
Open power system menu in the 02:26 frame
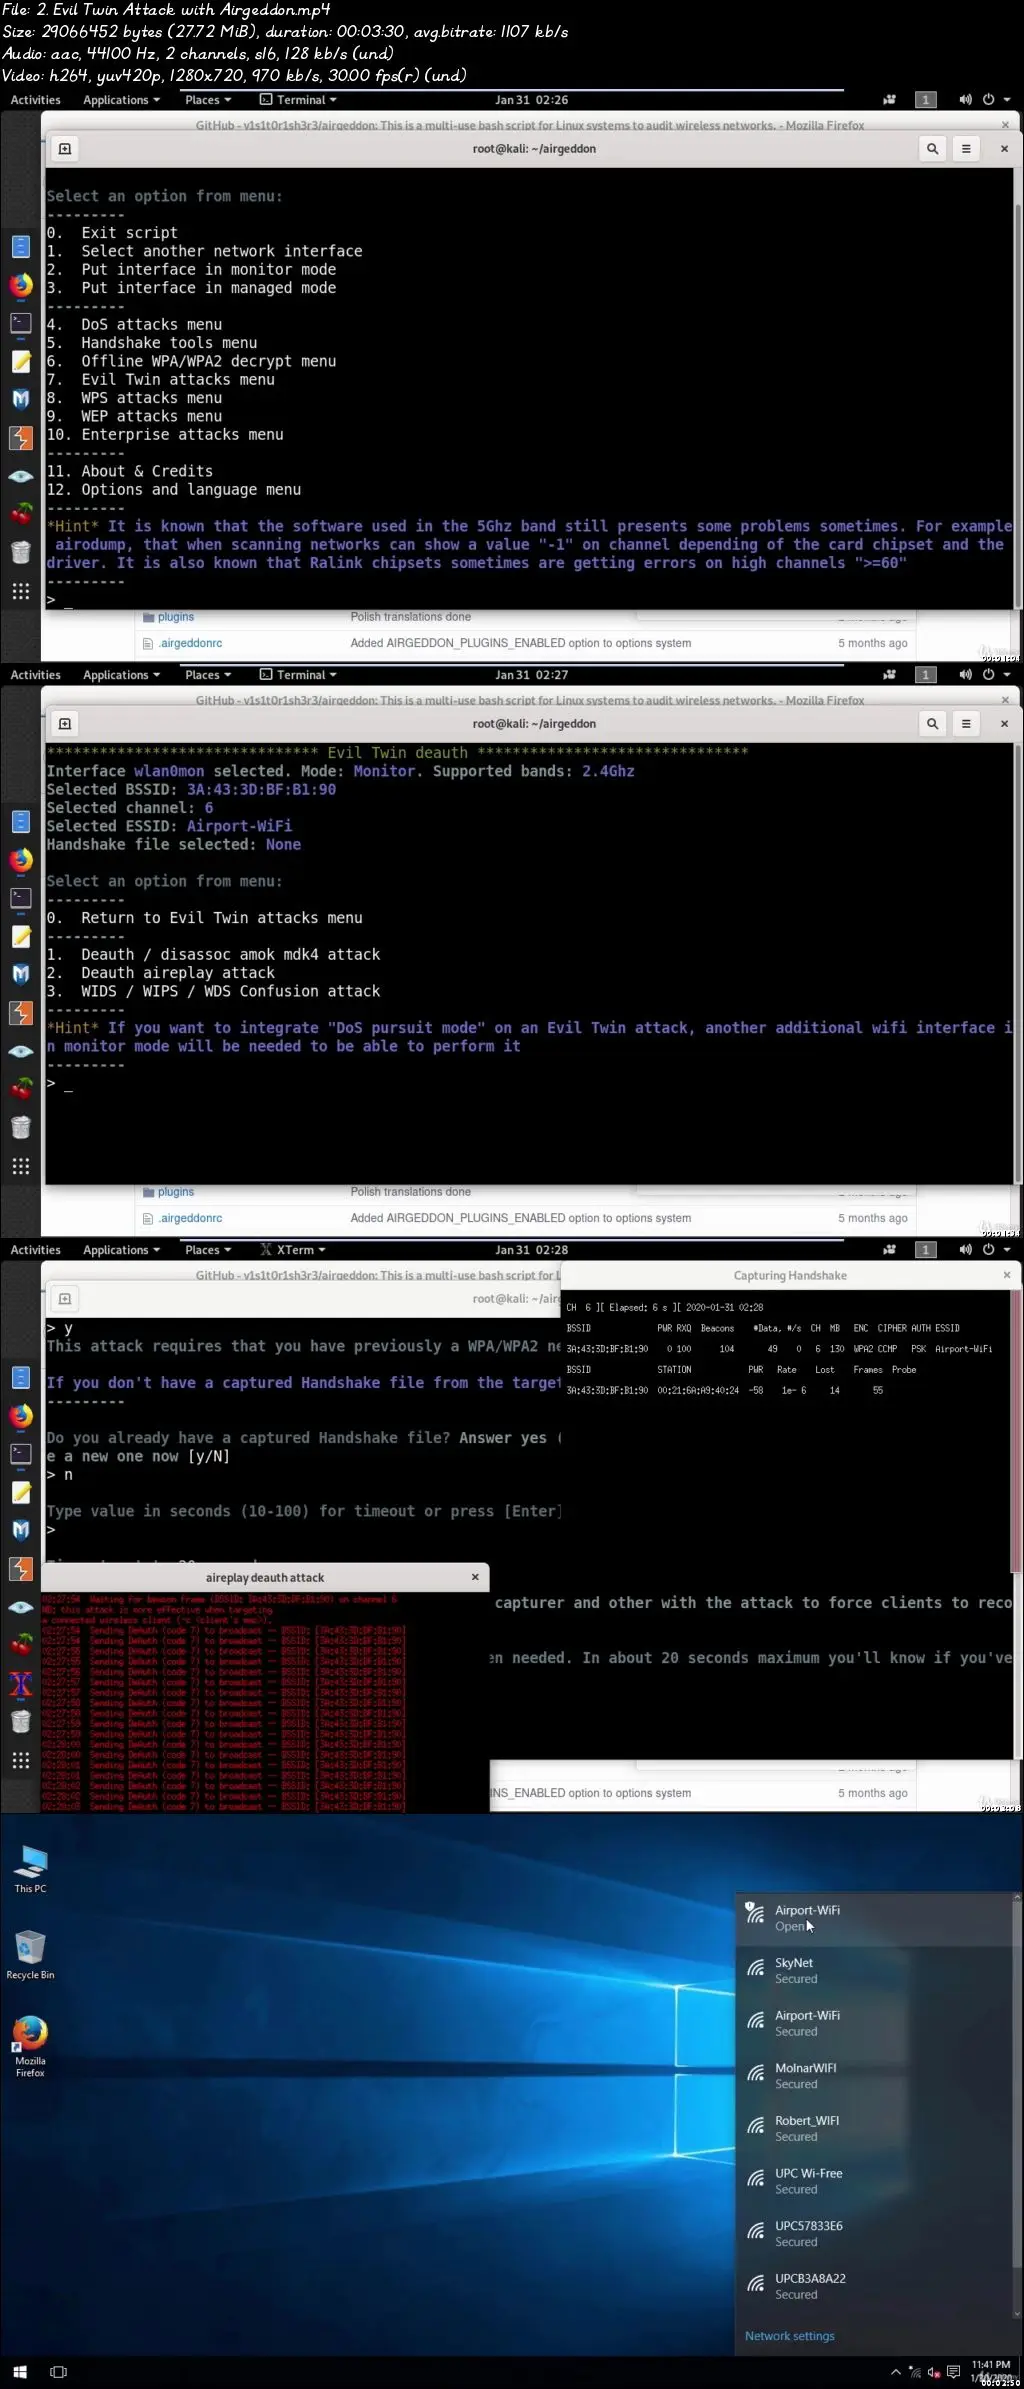pos(996,100)
